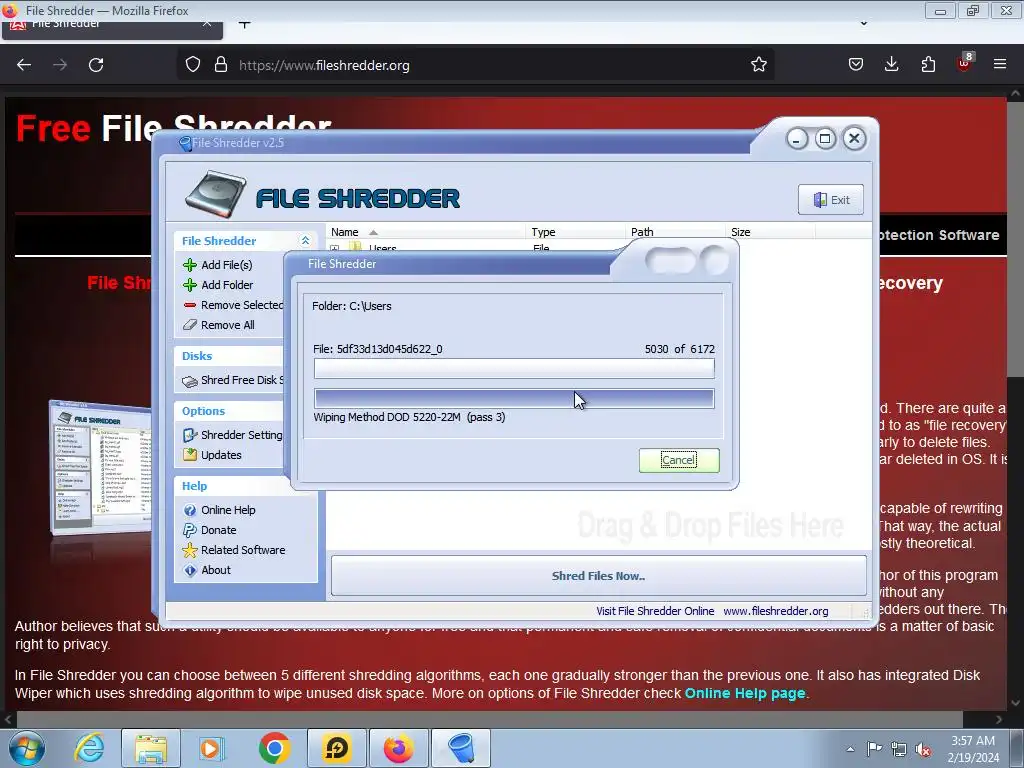This screenshot has width=1024, height=768.
Task: Sort by the Size column header
Action: tap(769, 232)
